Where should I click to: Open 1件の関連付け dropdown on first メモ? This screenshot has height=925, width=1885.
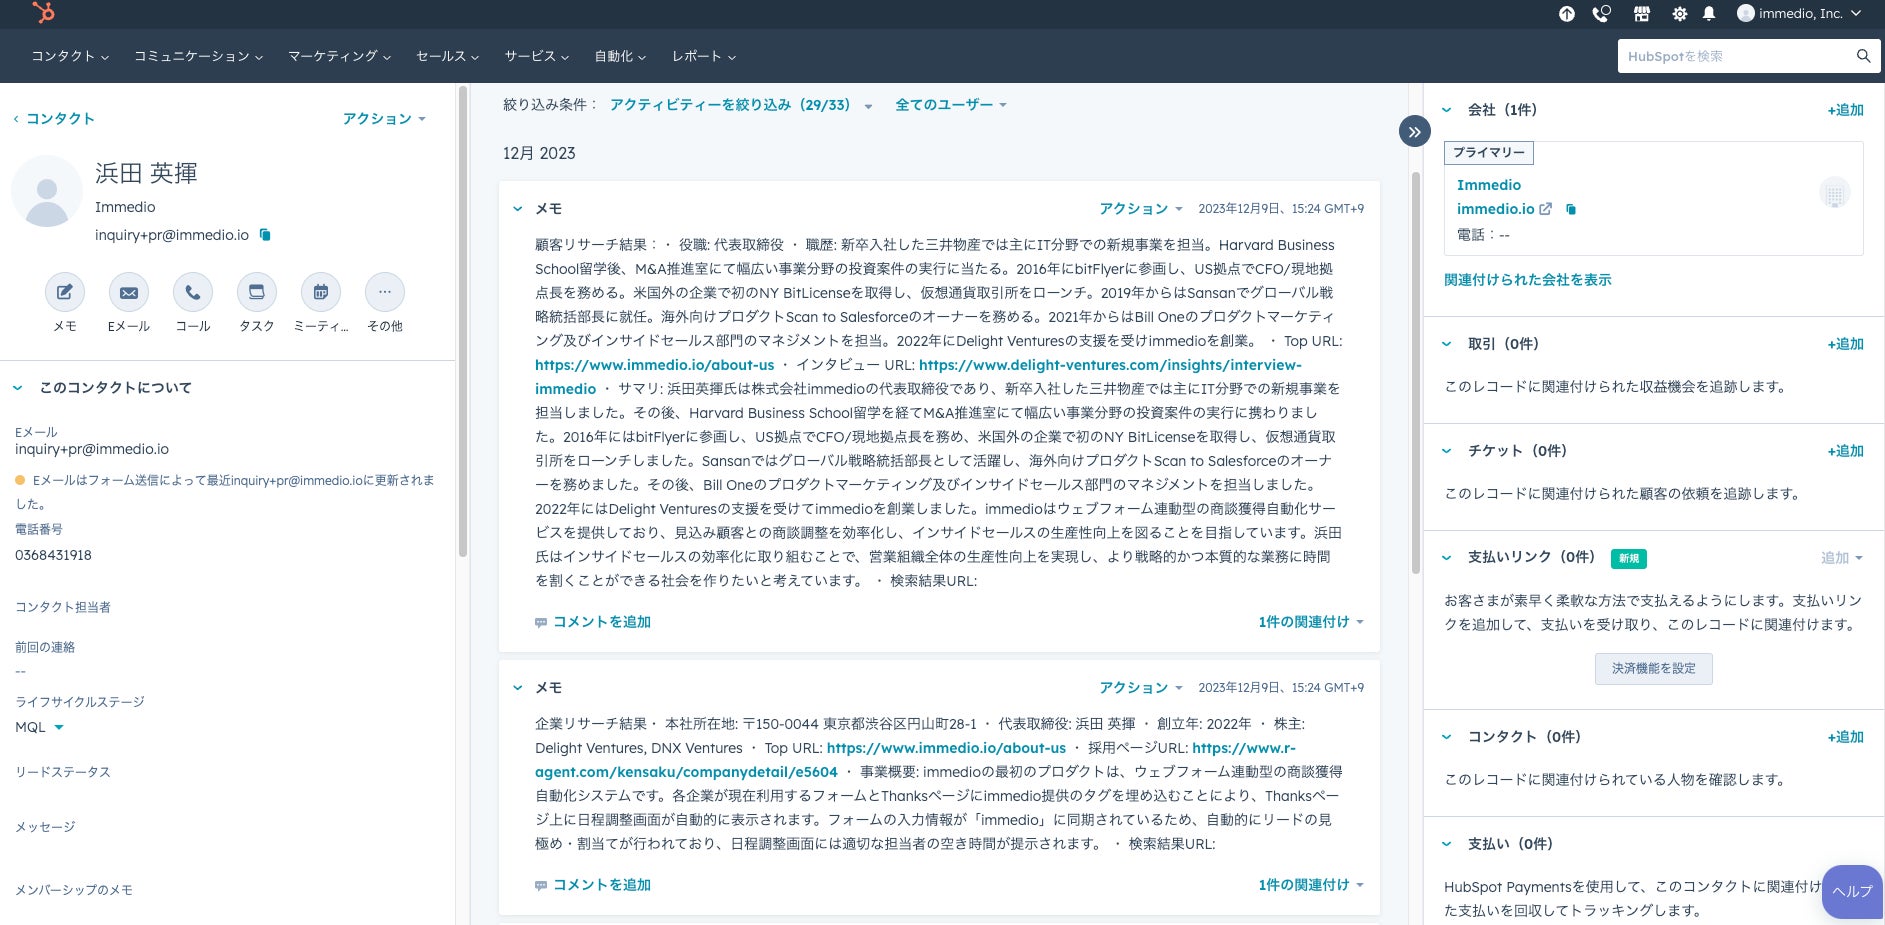(1311, 622)
